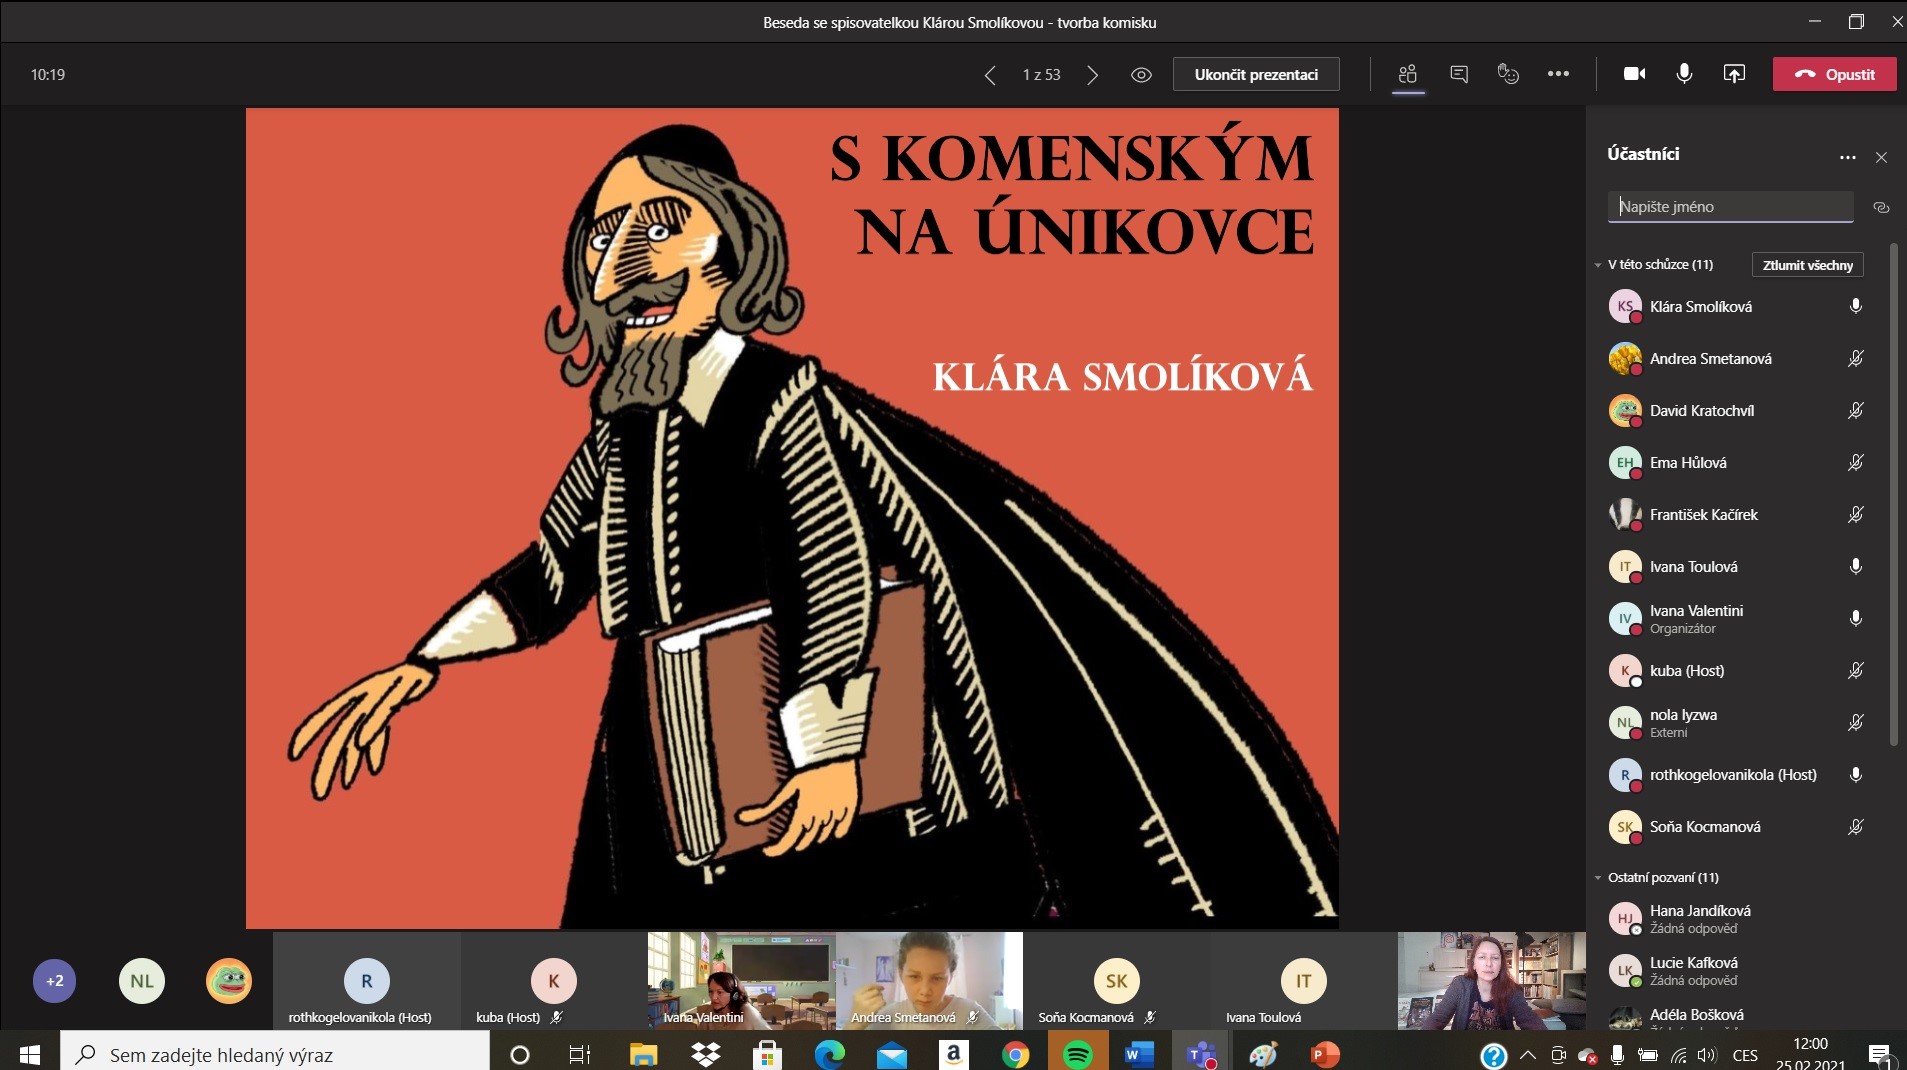
Task: Select invited person Lucie Kafková
Action: [1735, 970]
